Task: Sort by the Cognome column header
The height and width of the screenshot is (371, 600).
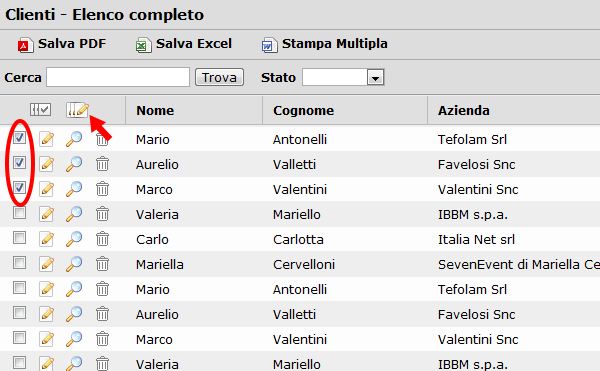Action: pyautogui.click(x=303, y=111)
